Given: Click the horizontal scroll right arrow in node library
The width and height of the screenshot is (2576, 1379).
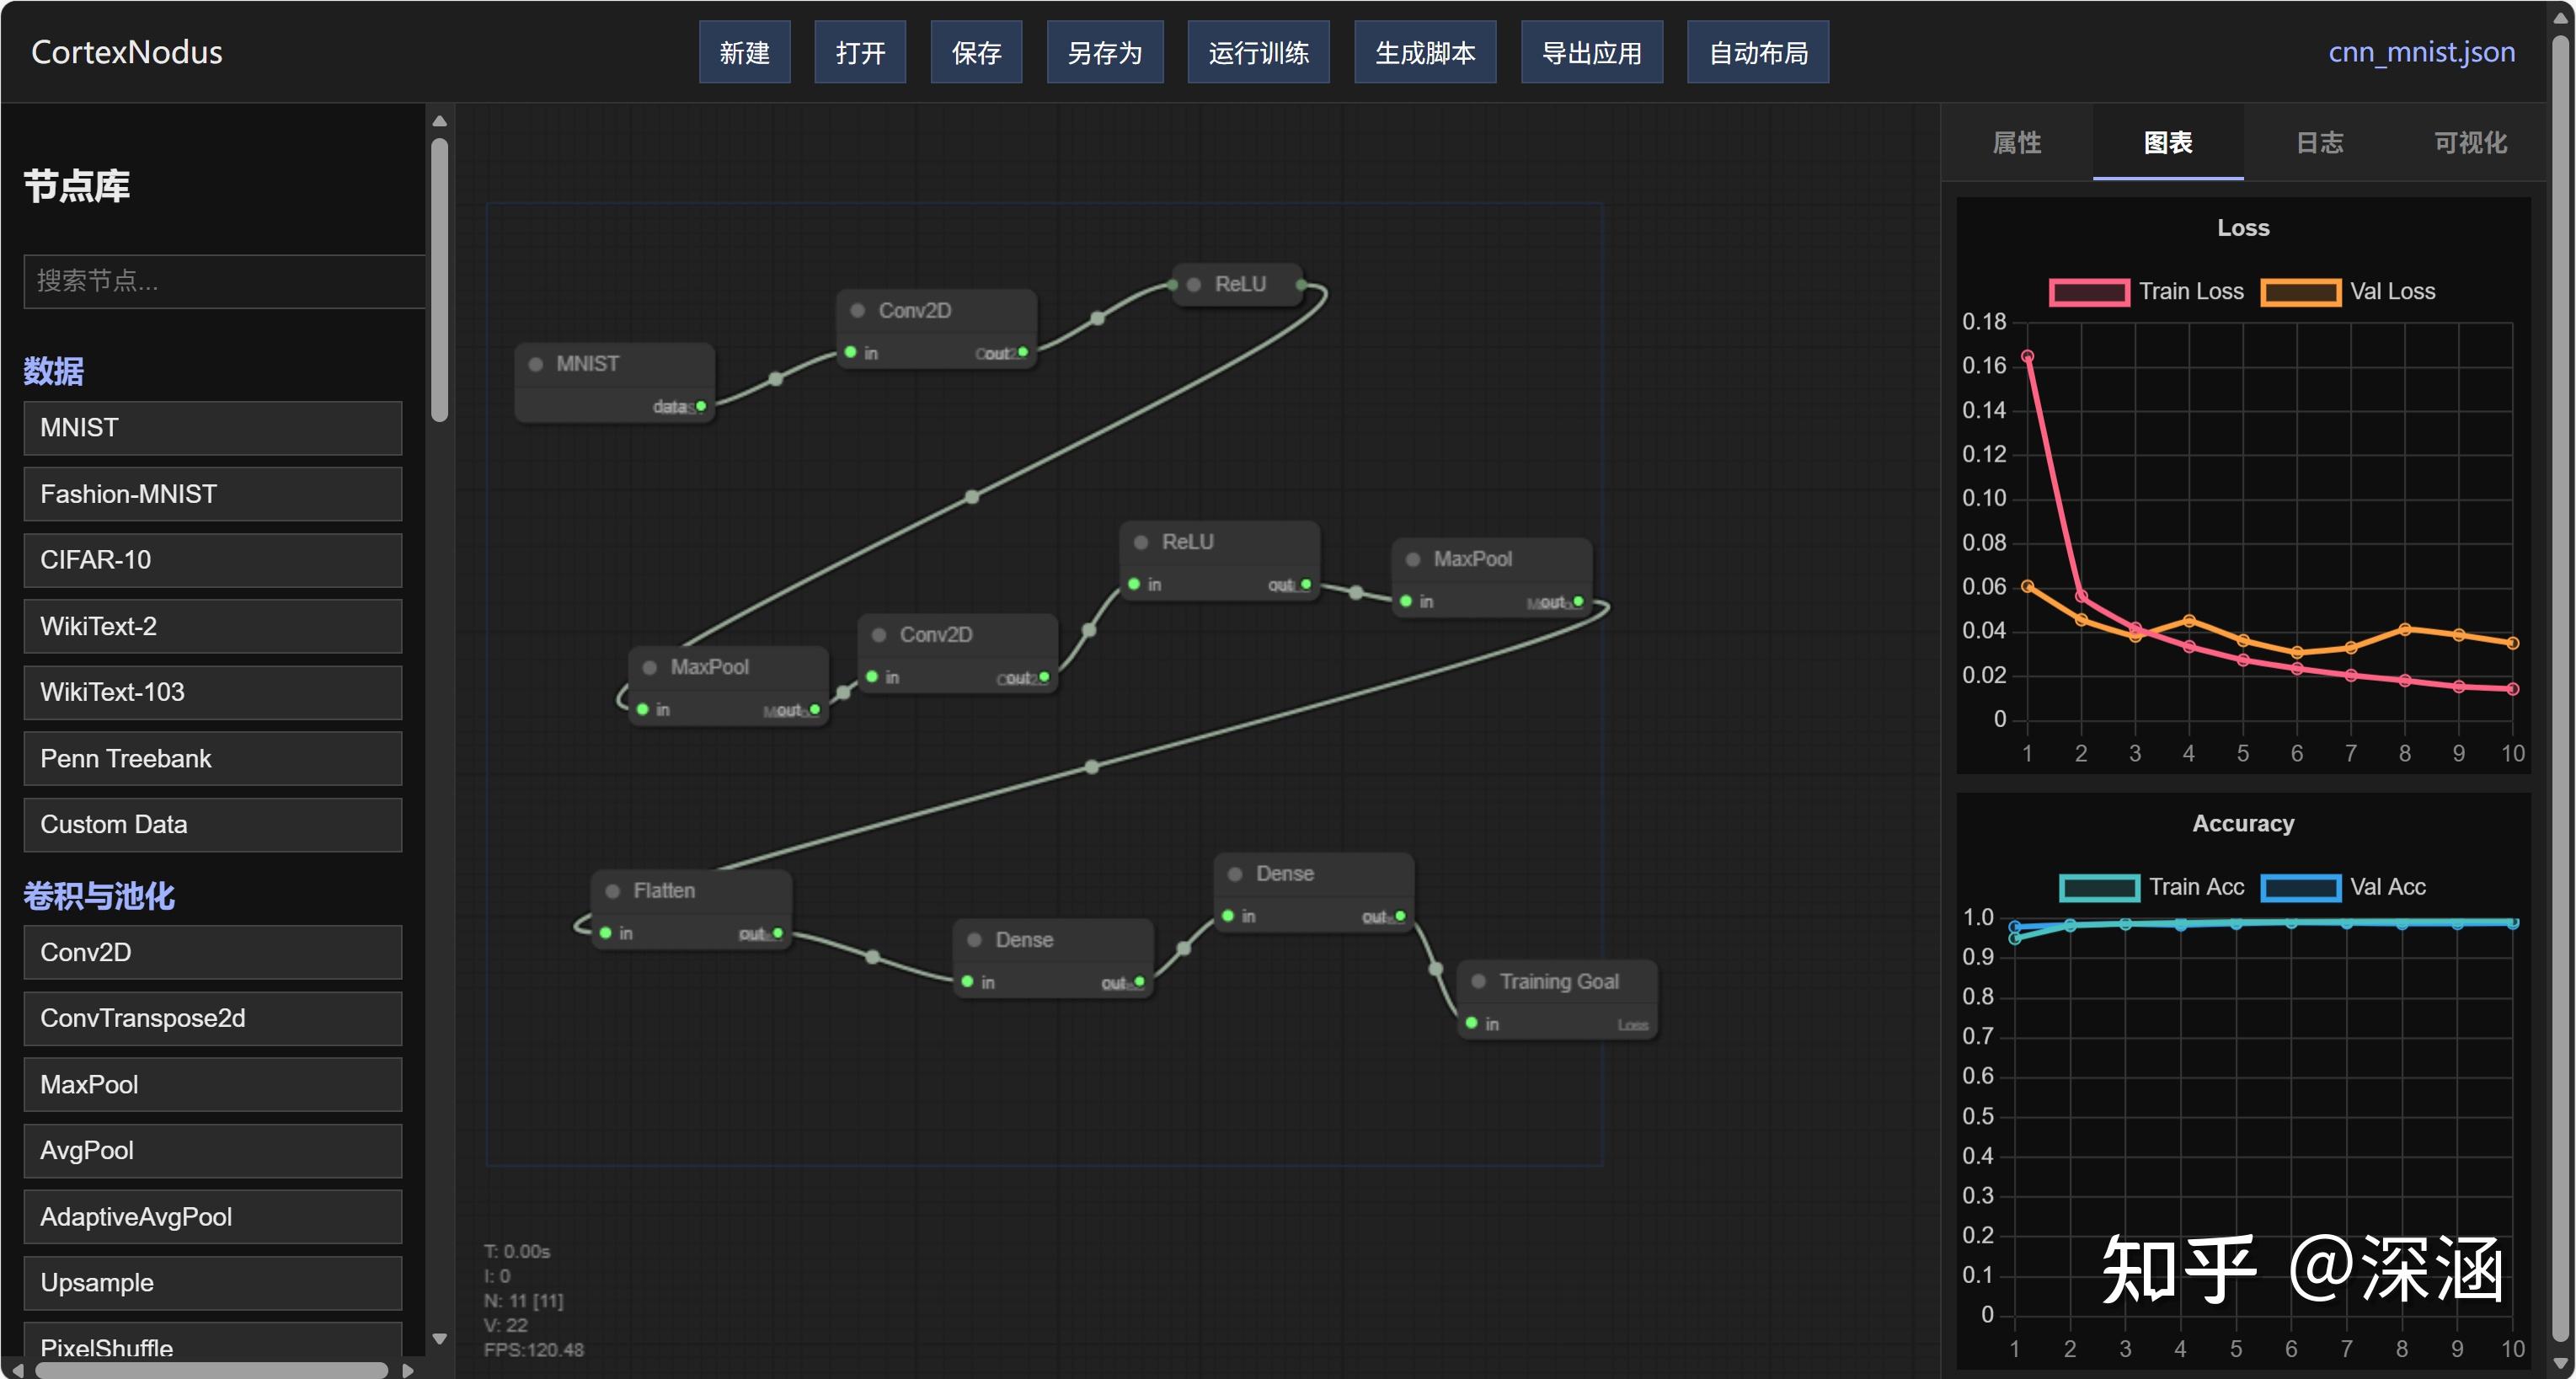Looking at the screenshot, I should coord(408,1370).
